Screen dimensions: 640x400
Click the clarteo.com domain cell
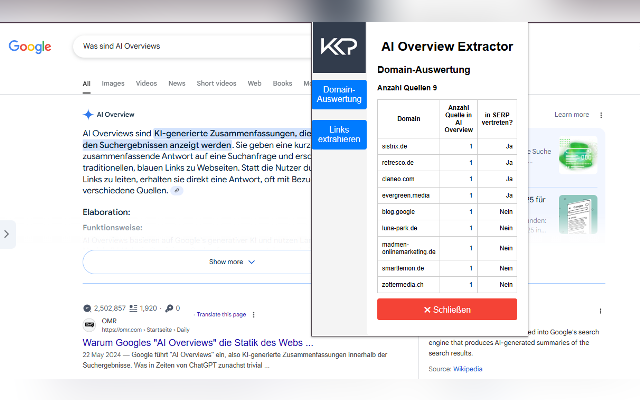click(409, 179)
